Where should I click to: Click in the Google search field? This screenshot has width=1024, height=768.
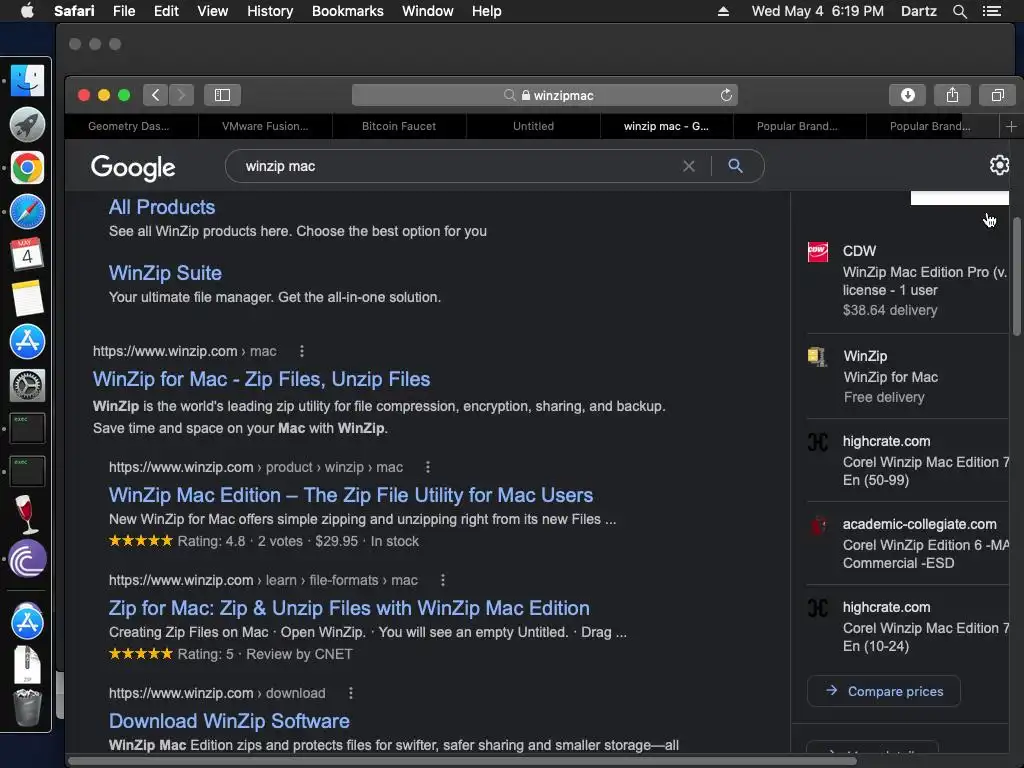[457, 167]
